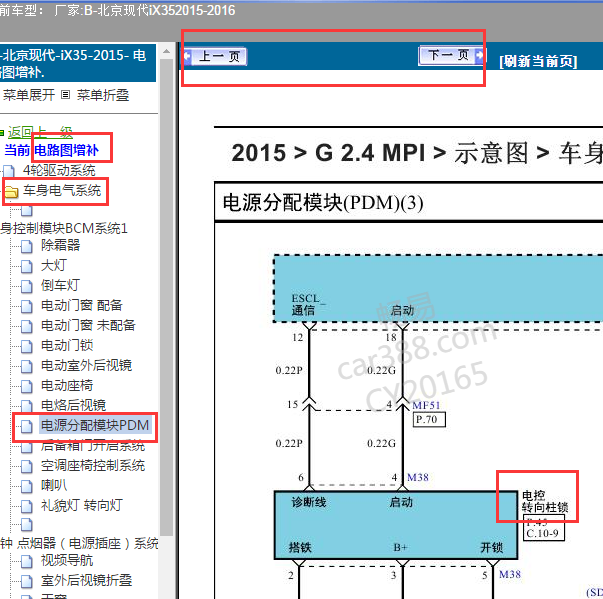The image size is (603, 599).
Task: Go to next page with 下一页 button
Action: (452, 55)
